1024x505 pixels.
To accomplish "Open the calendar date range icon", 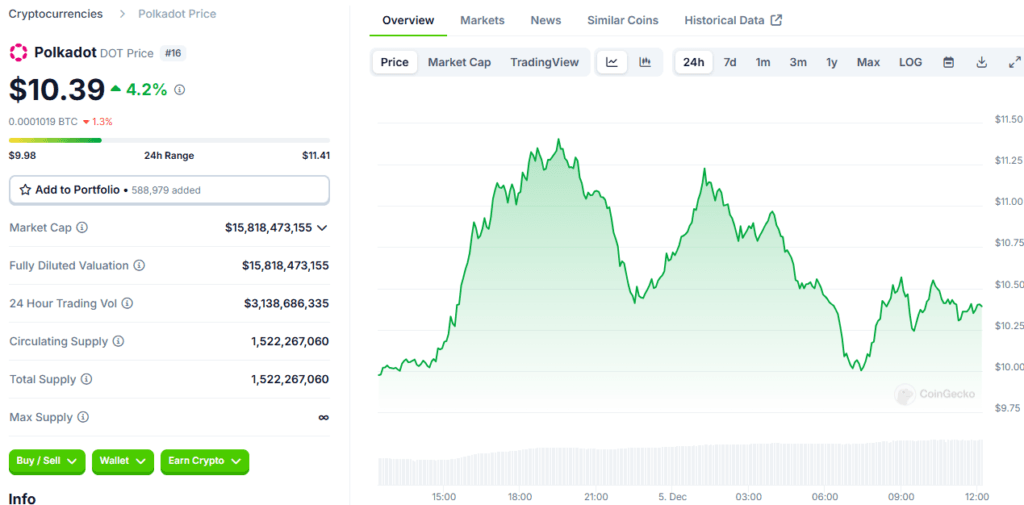I will pyautogui.click(x=949, y=62).
